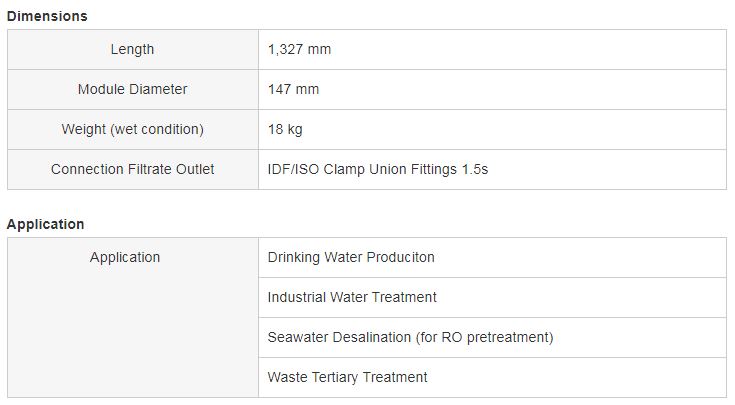Image resolution: width=735 pixels, height=405 pixels.
Task: Click the Dimensions section heading
Action: [x=47, y=16]
